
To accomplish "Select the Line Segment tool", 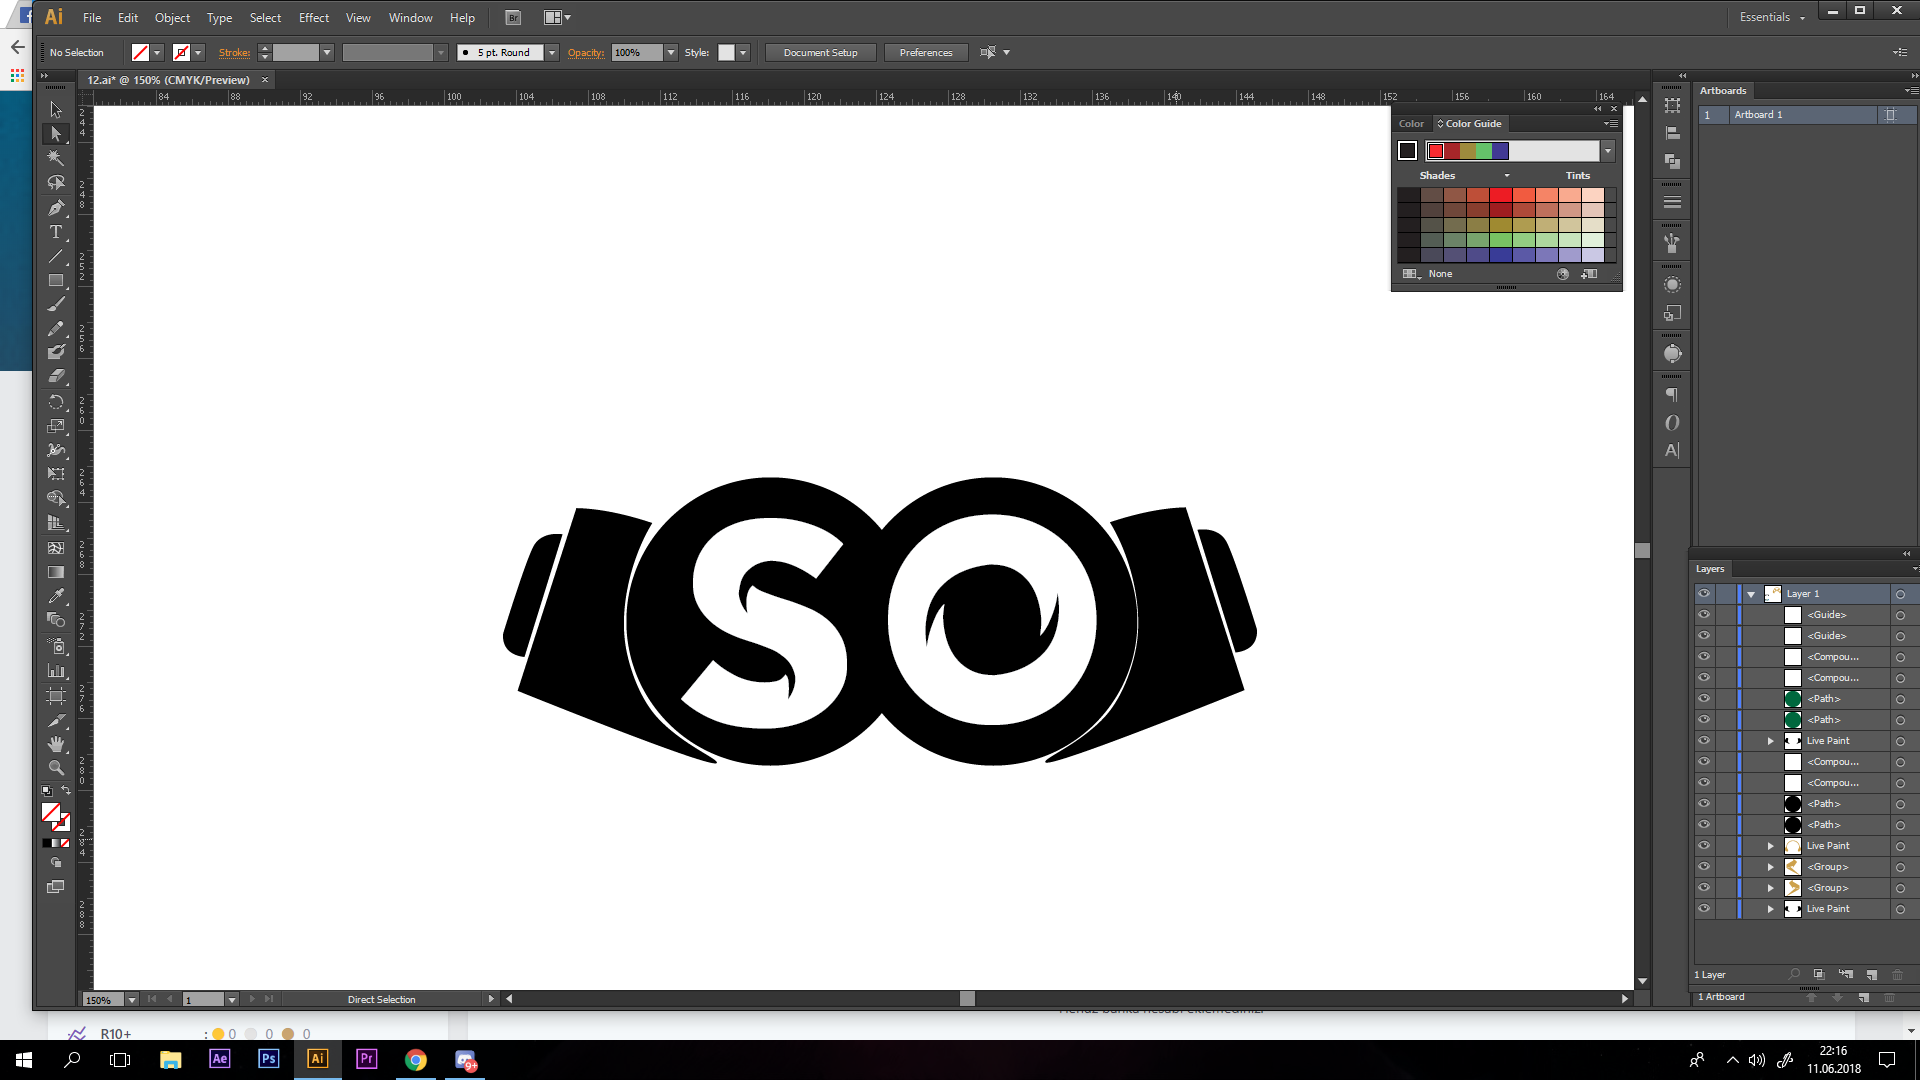I will click(x=56, y=257).
